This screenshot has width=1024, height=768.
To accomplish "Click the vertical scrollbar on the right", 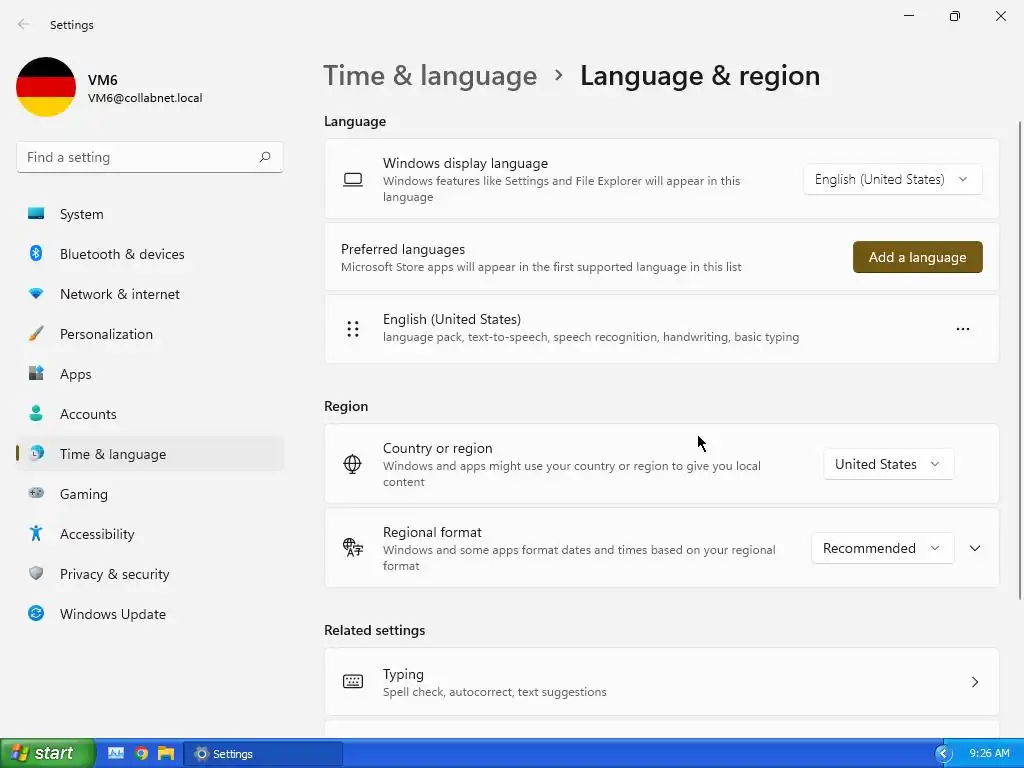I will point(1020,360).
